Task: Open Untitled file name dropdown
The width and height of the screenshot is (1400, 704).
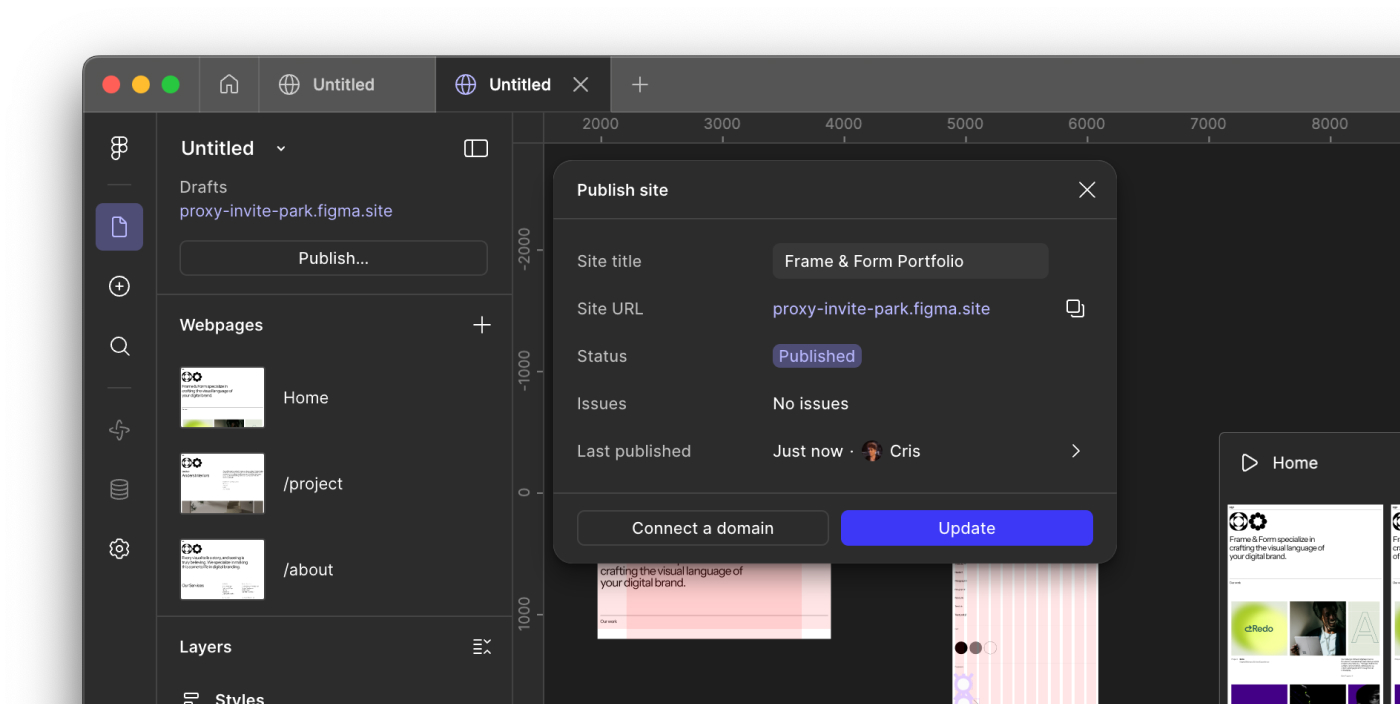Action: coord(281,148)
